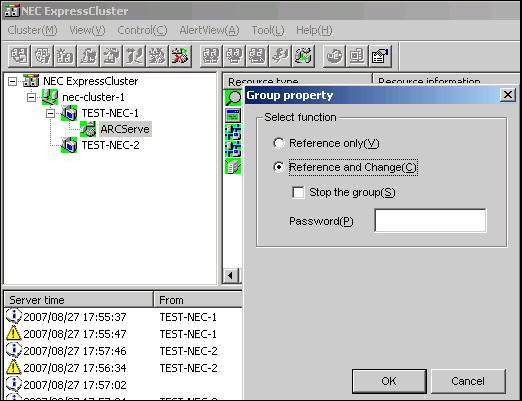522x401 pixels.
Task: Cancel the Group property dialog
Action: (468, 381)
